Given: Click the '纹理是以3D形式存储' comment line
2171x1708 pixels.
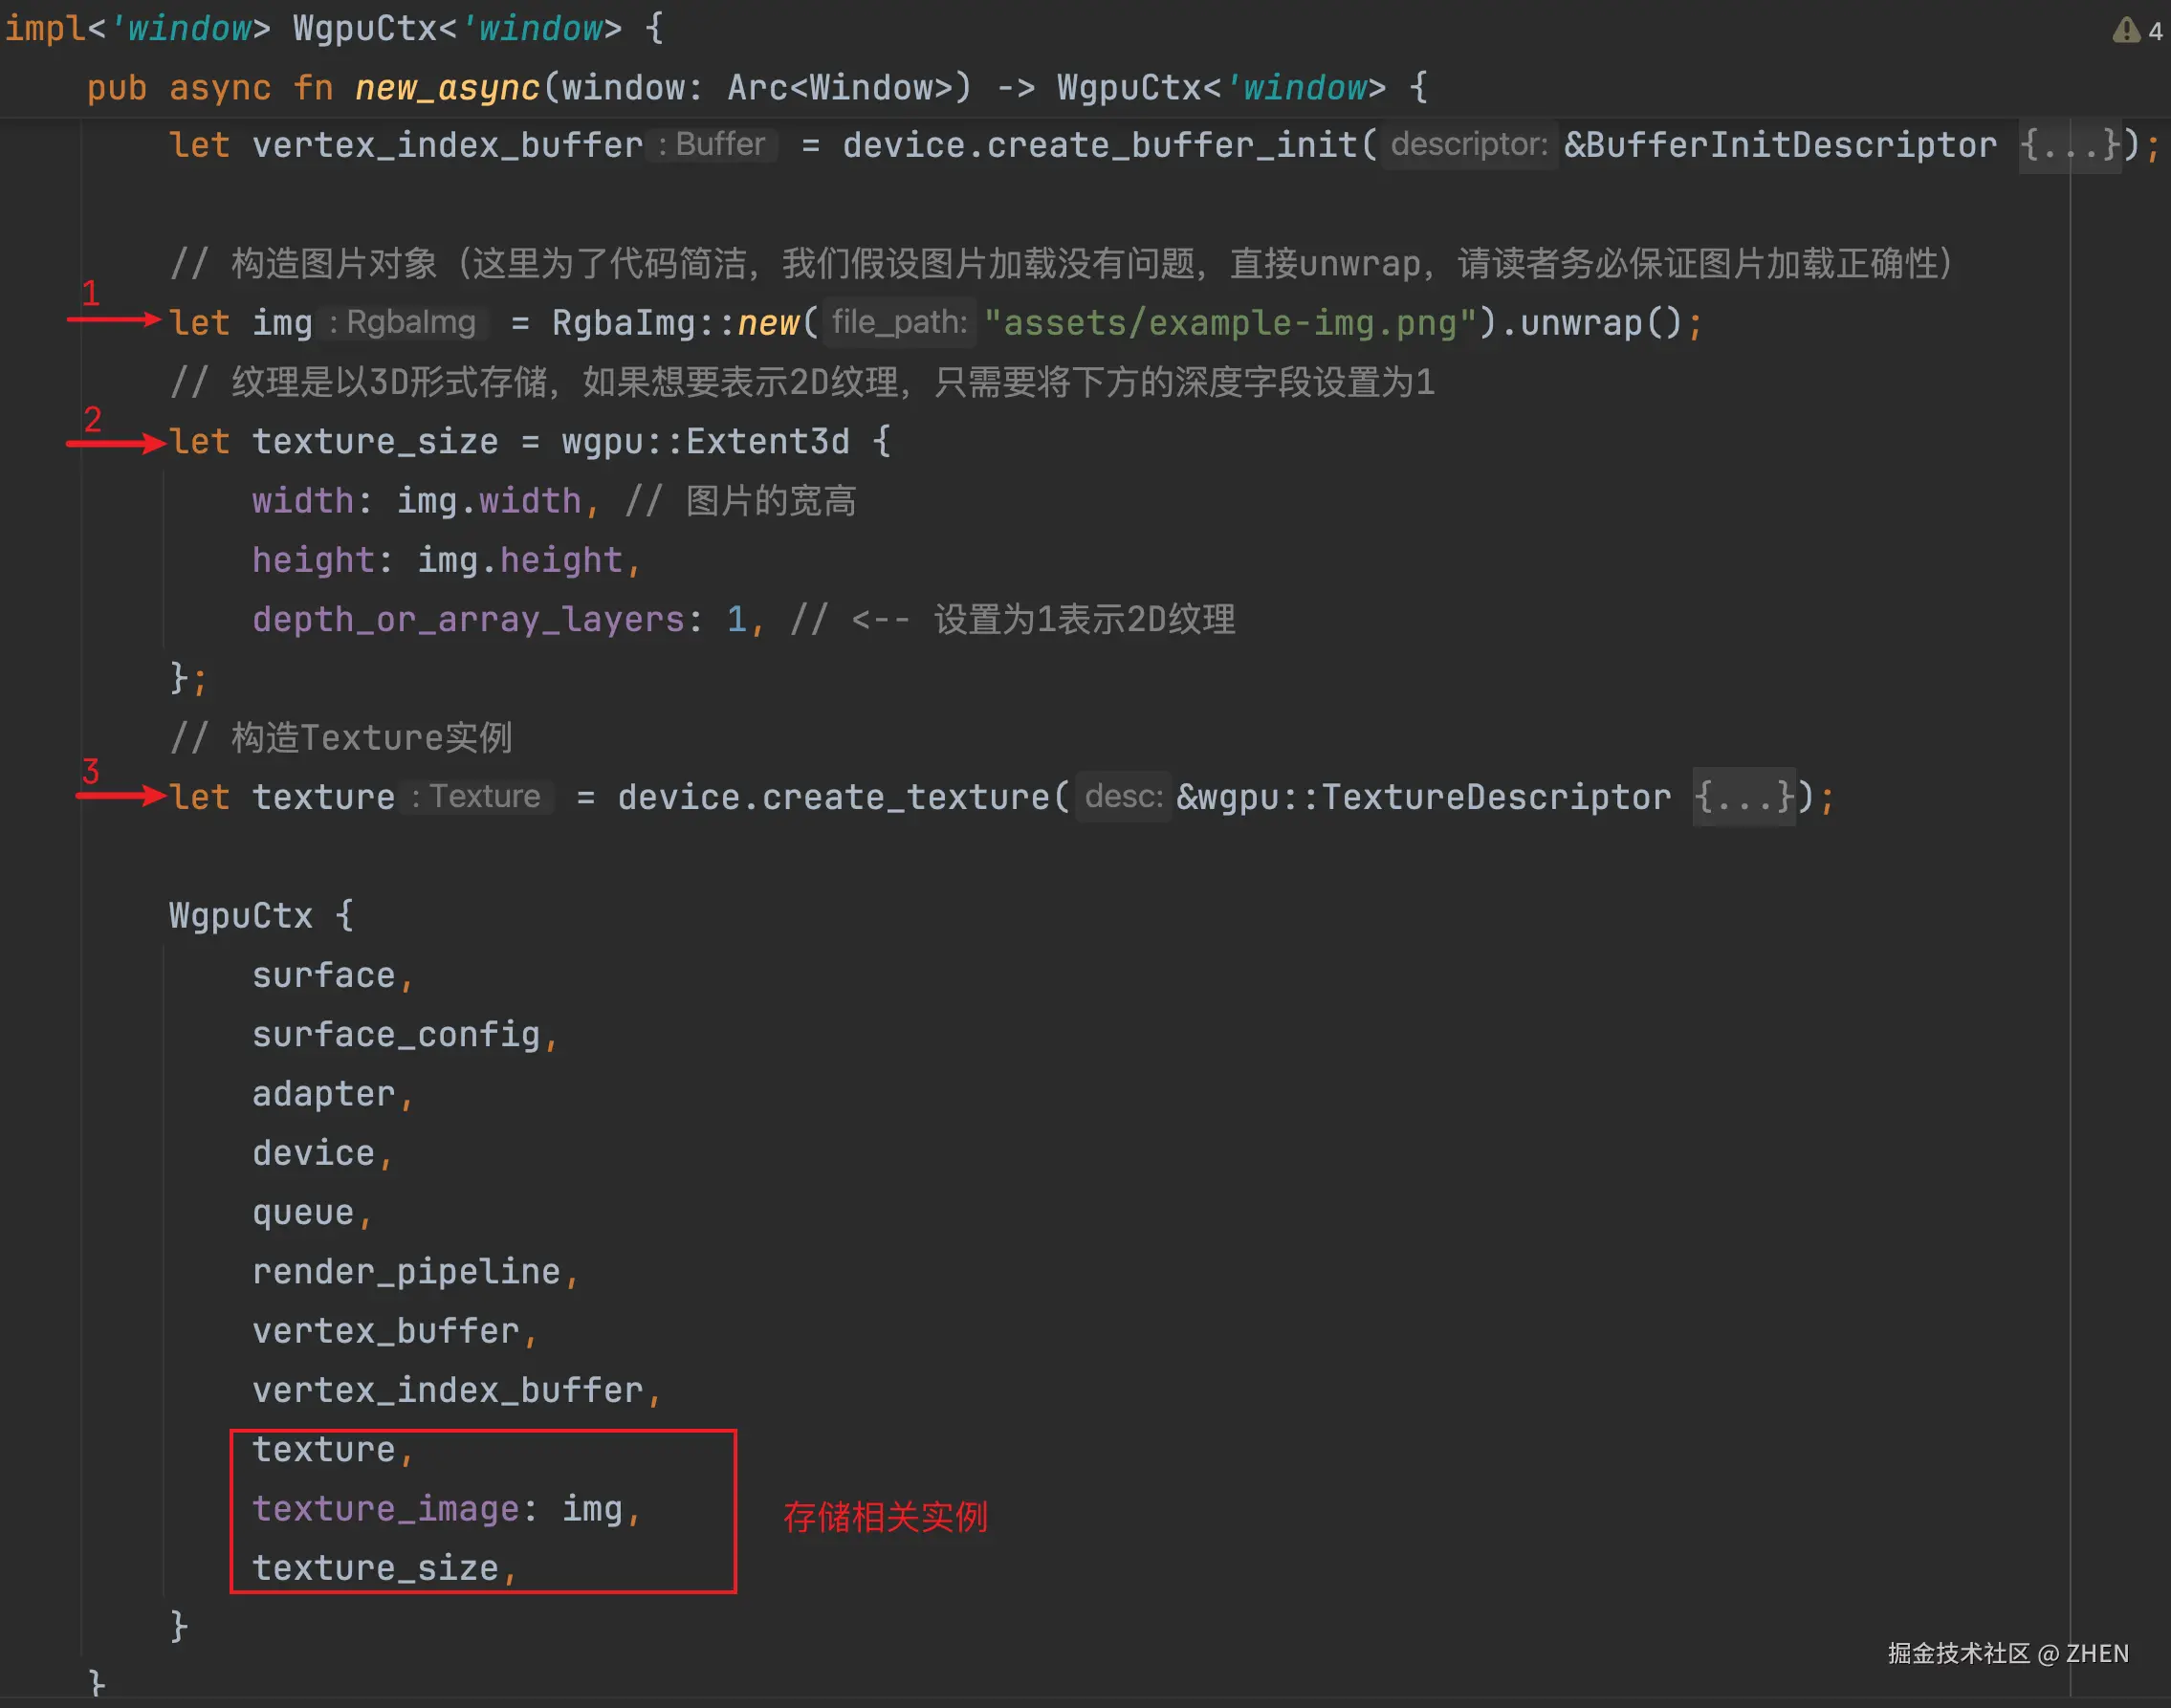Looking at the screenshot, I should 802,383.
